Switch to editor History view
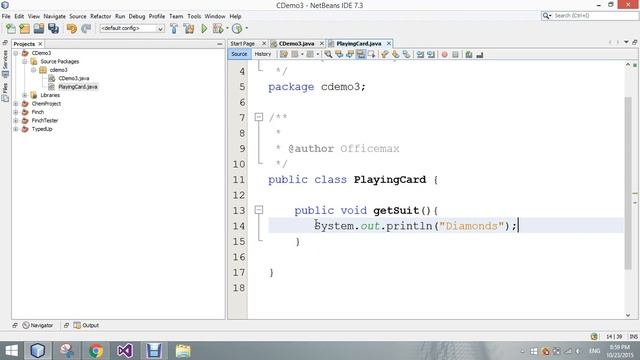 pyautogui.click(x=263, y=54)
